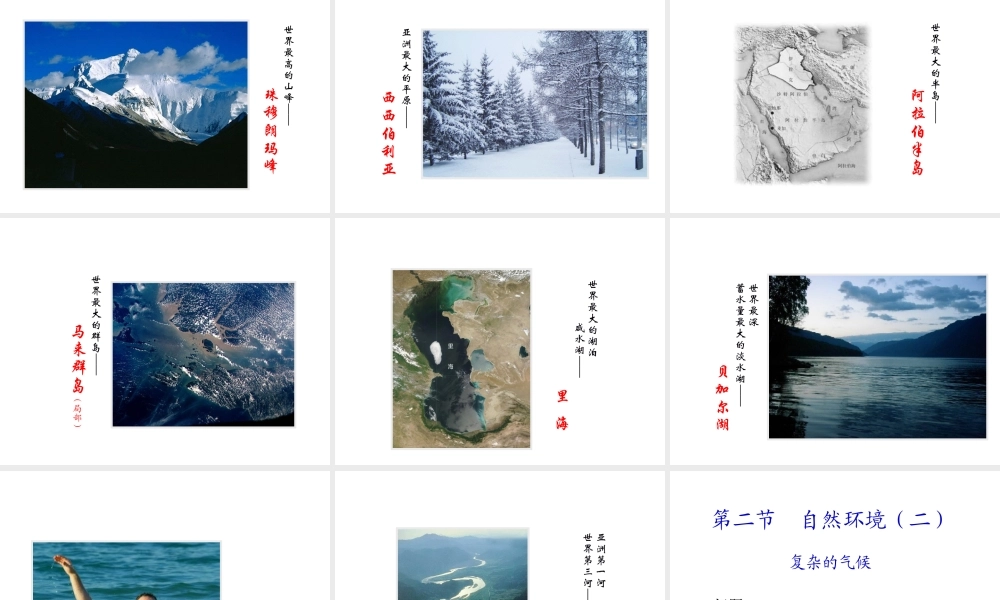Image resolution: width=1000 pixels, height=600 pixels.
Task: Select the caption 亚洲第一河 世界第三河
Action: 594,560
